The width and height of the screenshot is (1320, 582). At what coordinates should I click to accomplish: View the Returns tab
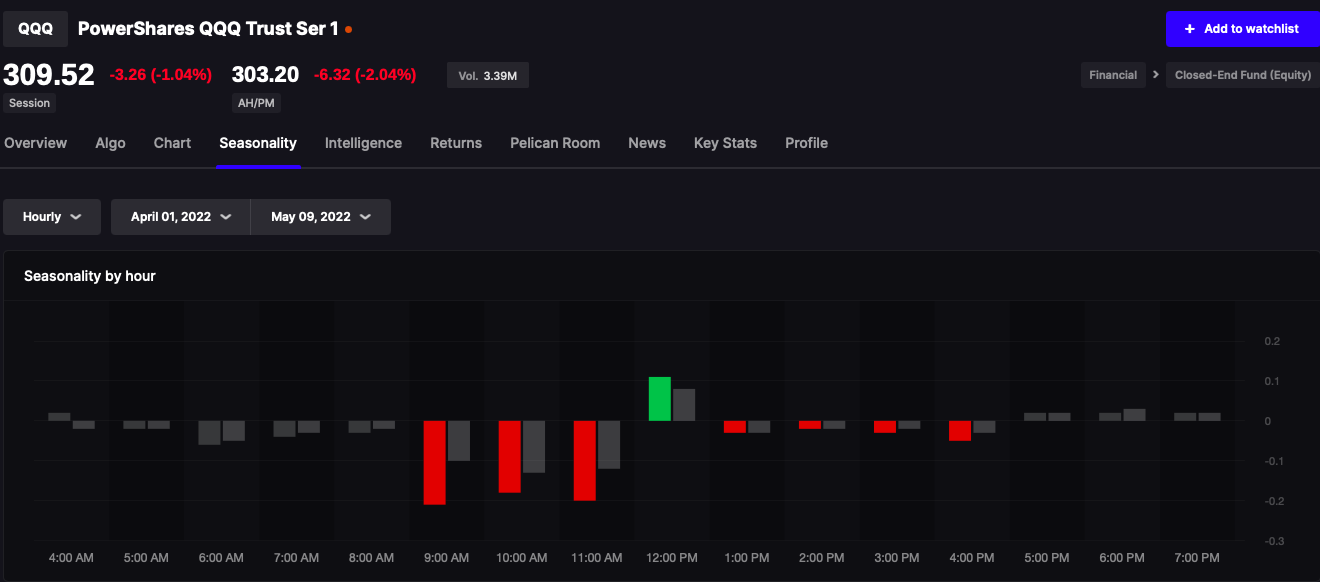click(x=456, y=143)
